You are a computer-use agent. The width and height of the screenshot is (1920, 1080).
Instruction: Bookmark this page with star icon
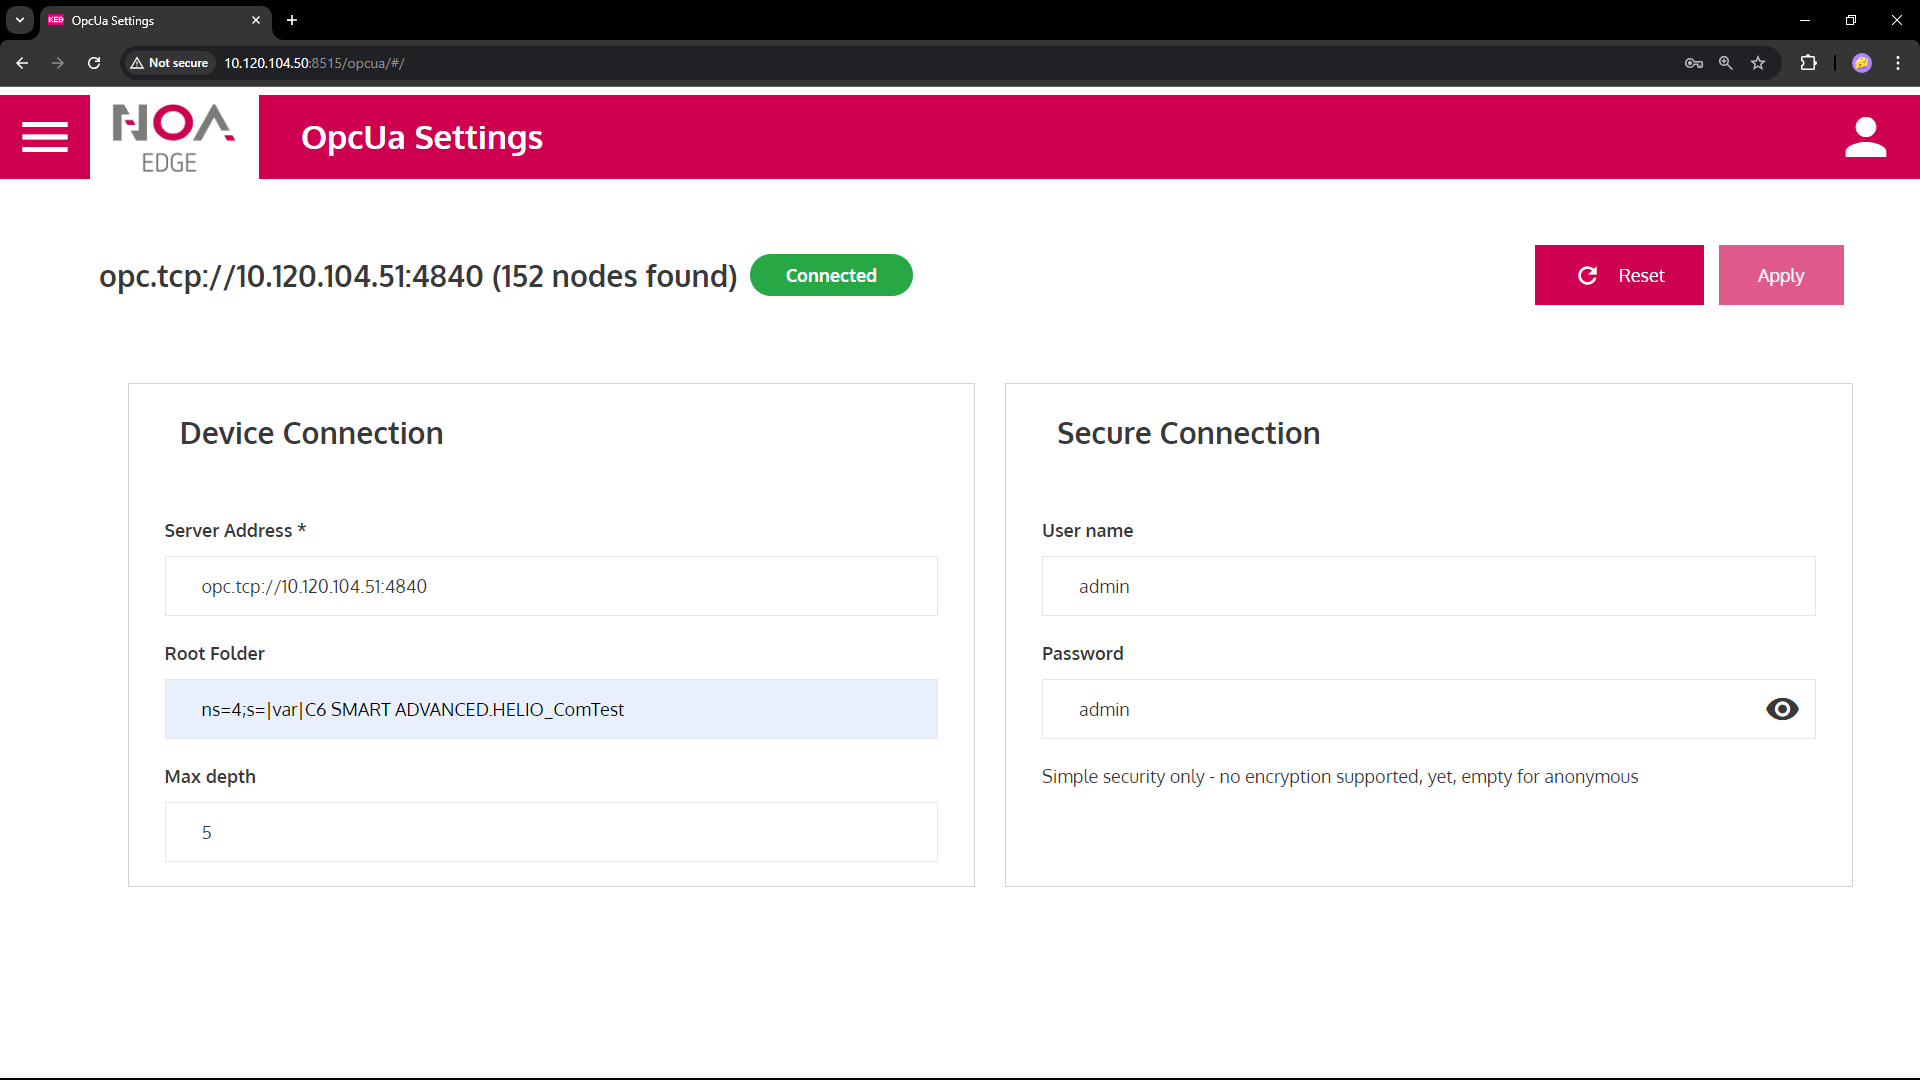pos(1758,63)
